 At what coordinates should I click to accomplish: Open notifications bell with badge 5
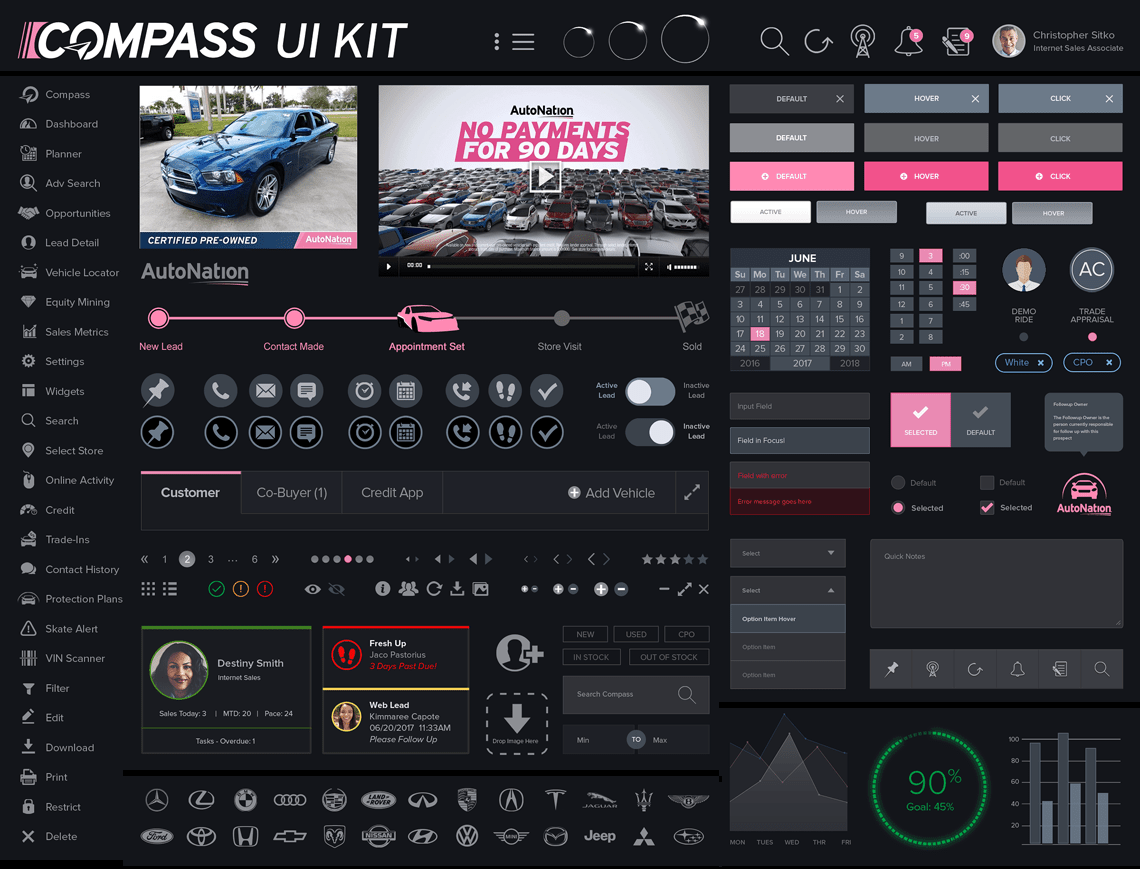point(908,41)
